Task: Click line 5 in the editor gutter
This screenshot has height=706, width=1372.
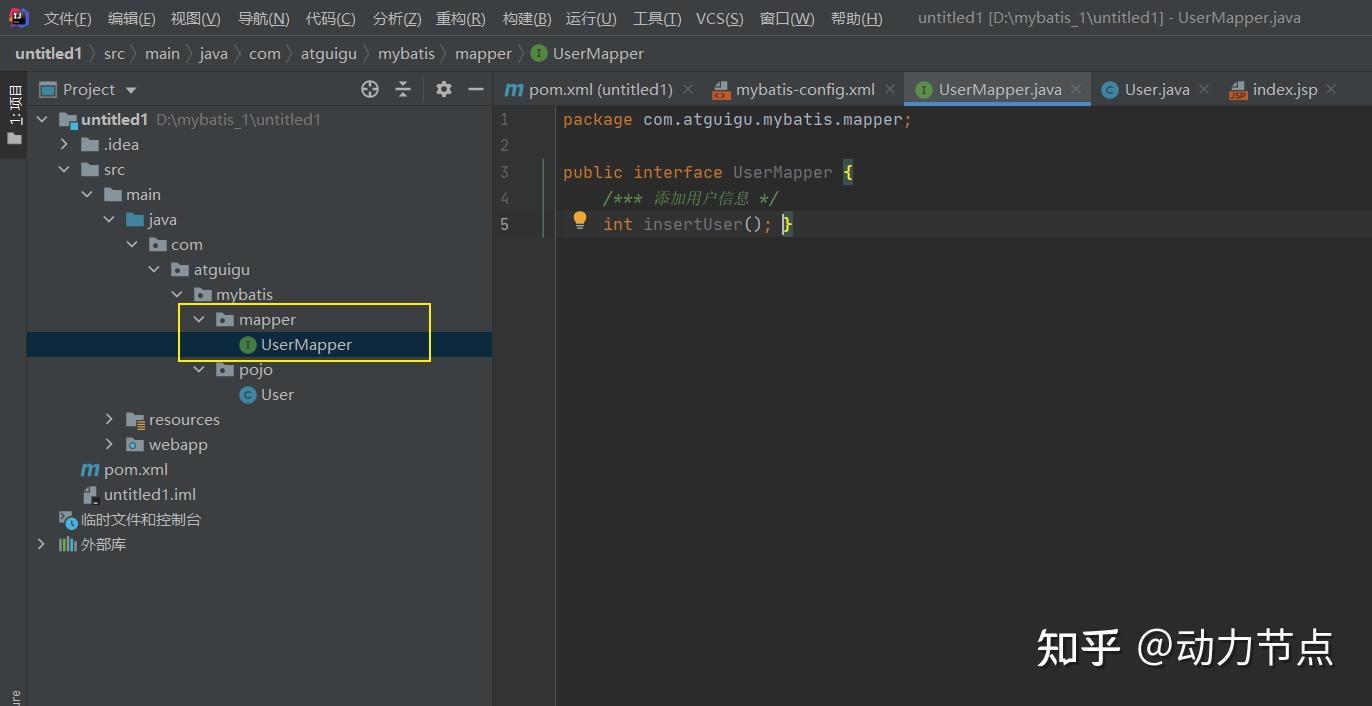Action: [x=505, y=224]
